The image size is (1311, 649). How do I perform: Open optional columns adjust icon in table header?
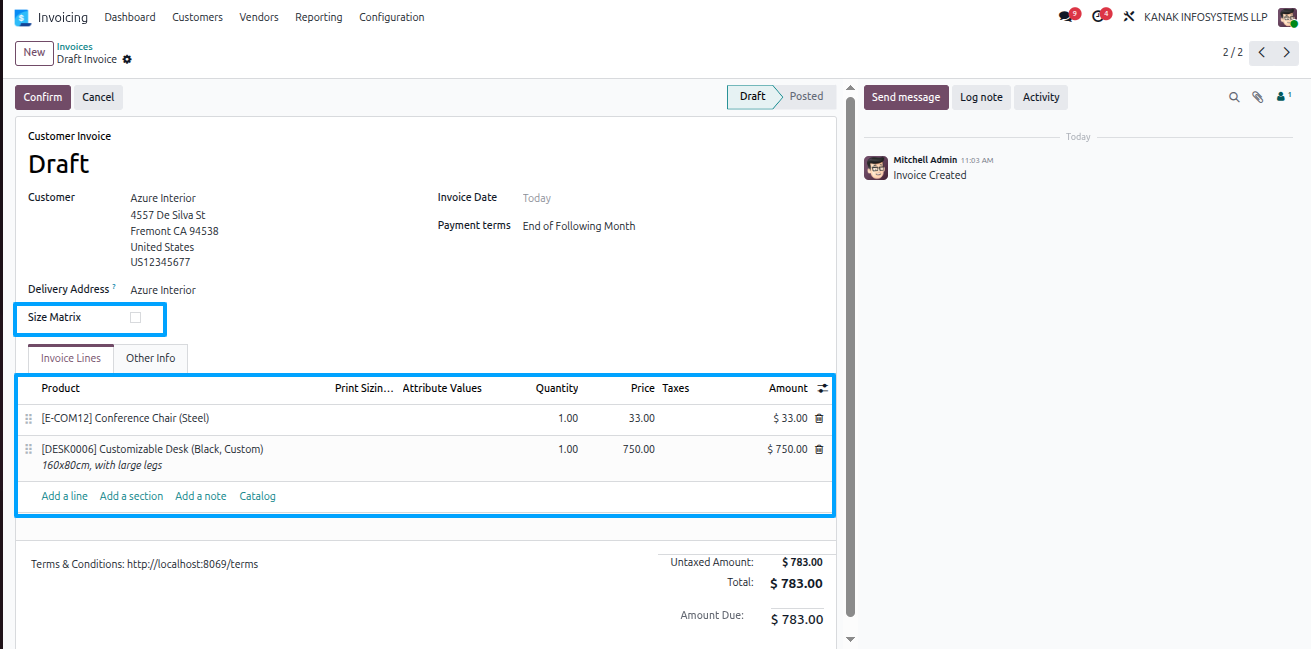[x=823, y=388]
